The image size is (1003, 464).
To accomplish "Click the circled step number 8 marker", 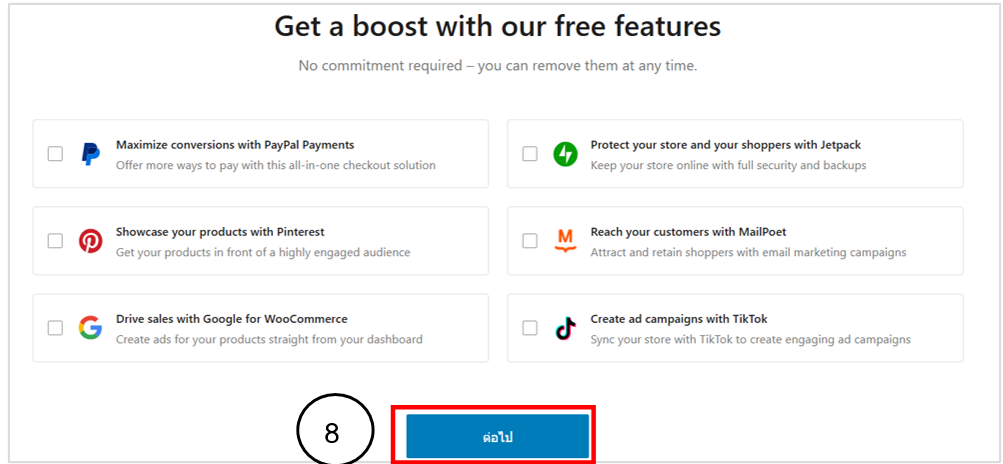I will point(335,434).
